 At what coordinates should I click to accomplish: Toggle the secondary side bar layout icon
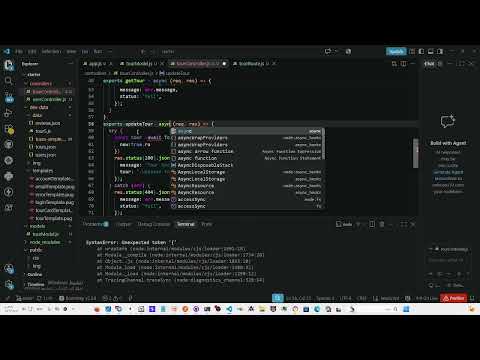click(440, 51)
